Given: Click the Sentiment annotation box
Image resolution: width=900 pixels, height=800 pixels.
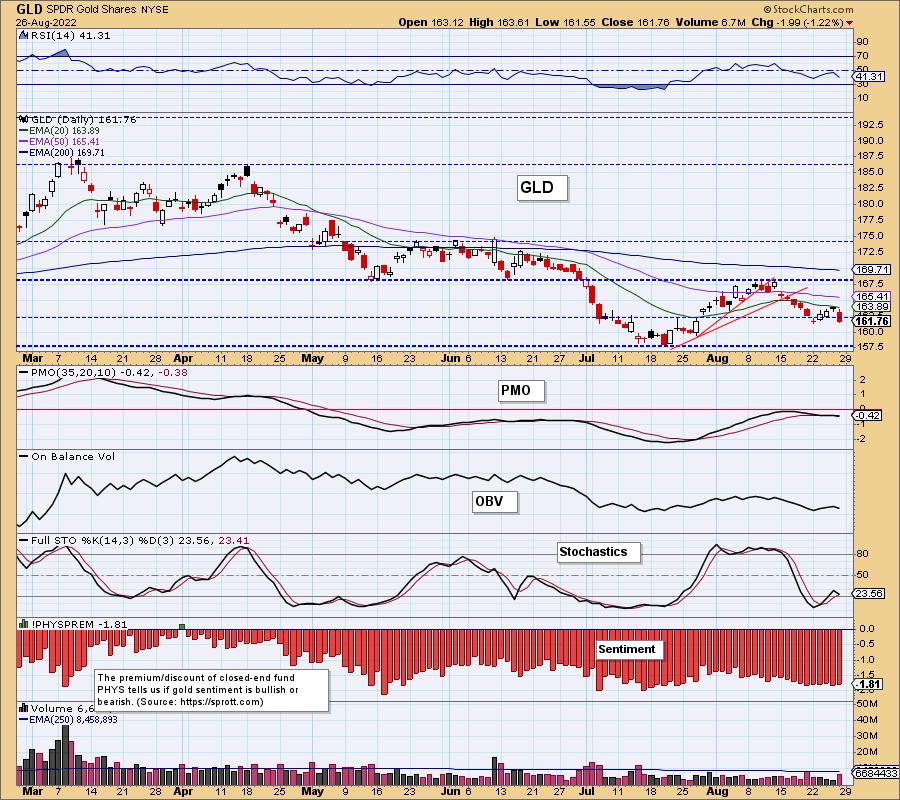Looking at the screenshot, I should point(630,650).
